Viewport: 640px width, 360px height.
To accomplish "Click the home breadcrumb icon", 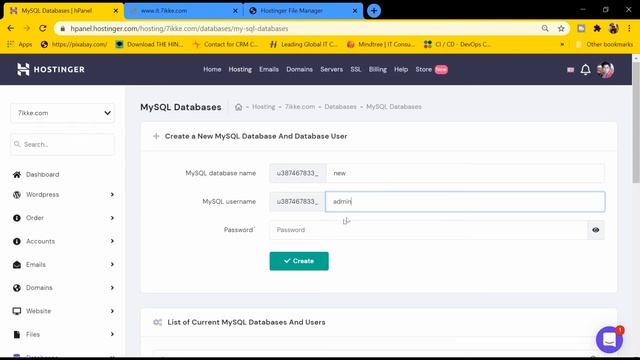I will coord(238,107).
